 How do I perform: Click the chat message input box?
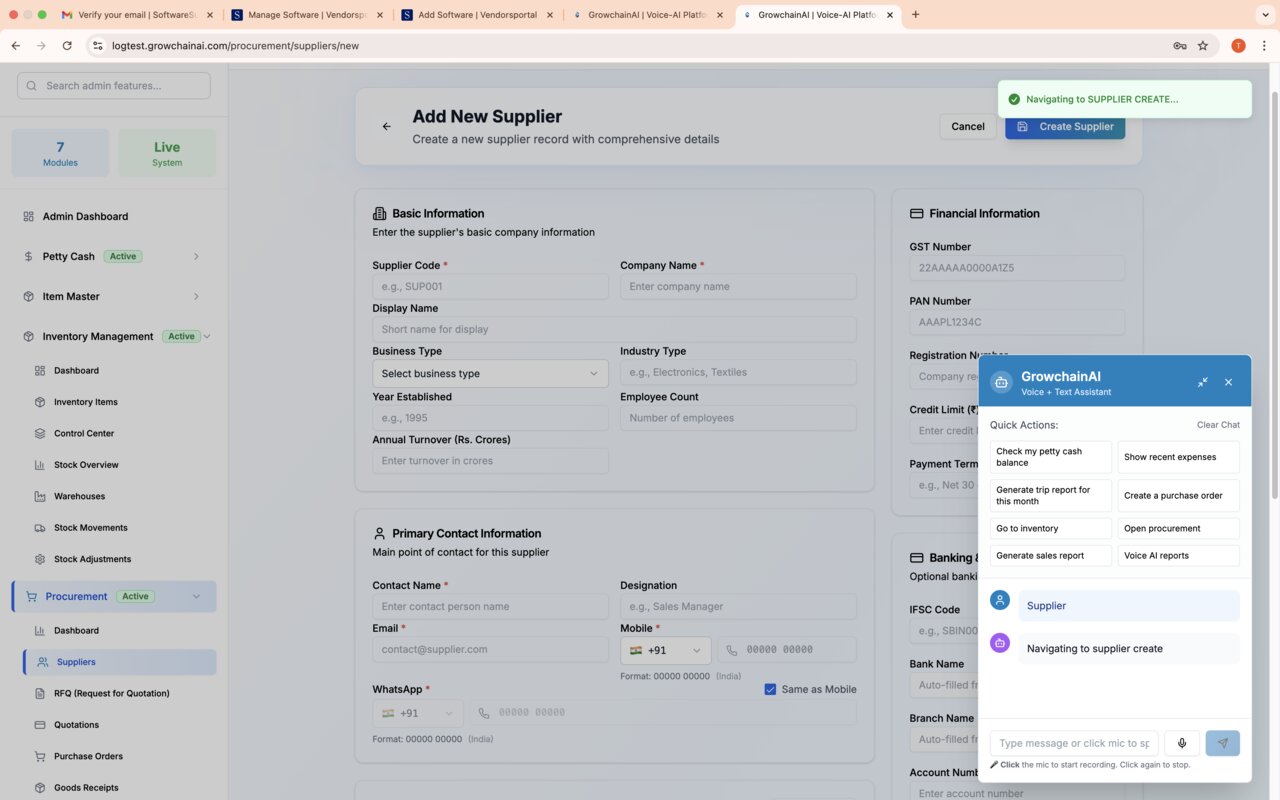click(x=1074, y=743)
